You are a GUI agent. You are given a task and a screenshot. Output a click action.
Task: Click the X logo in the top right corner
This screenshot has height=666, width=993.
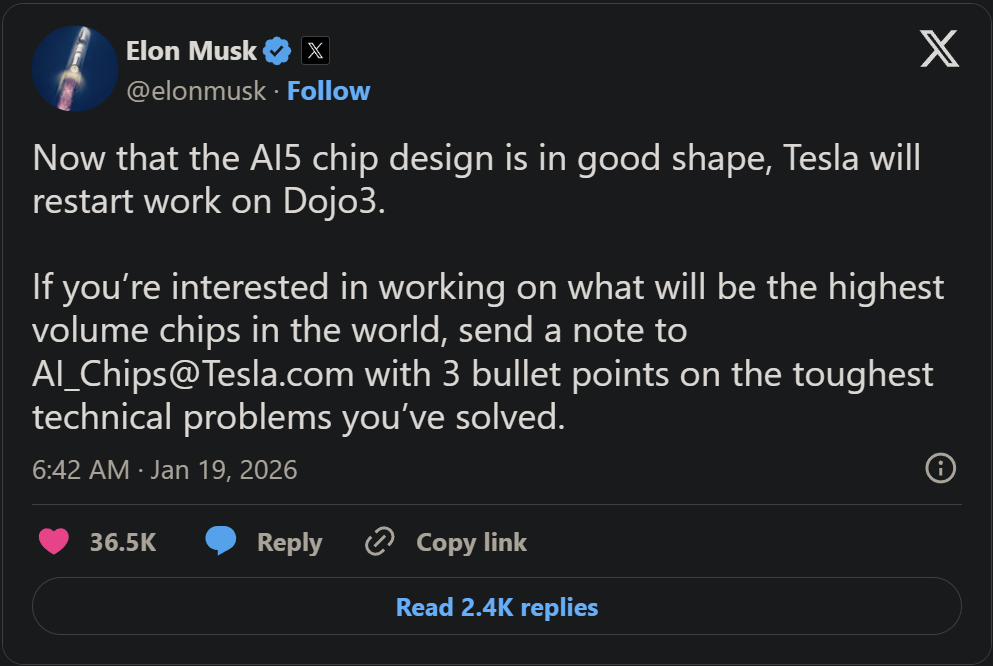click(939, 49)
